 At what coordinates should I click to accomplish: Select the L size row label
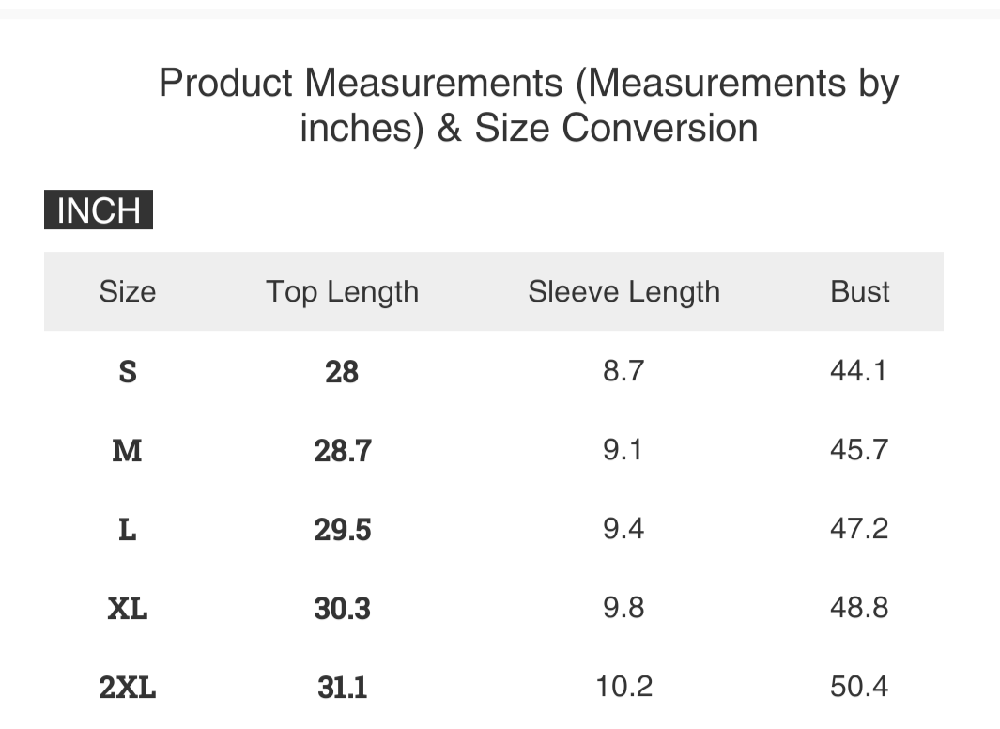[127, 530]
